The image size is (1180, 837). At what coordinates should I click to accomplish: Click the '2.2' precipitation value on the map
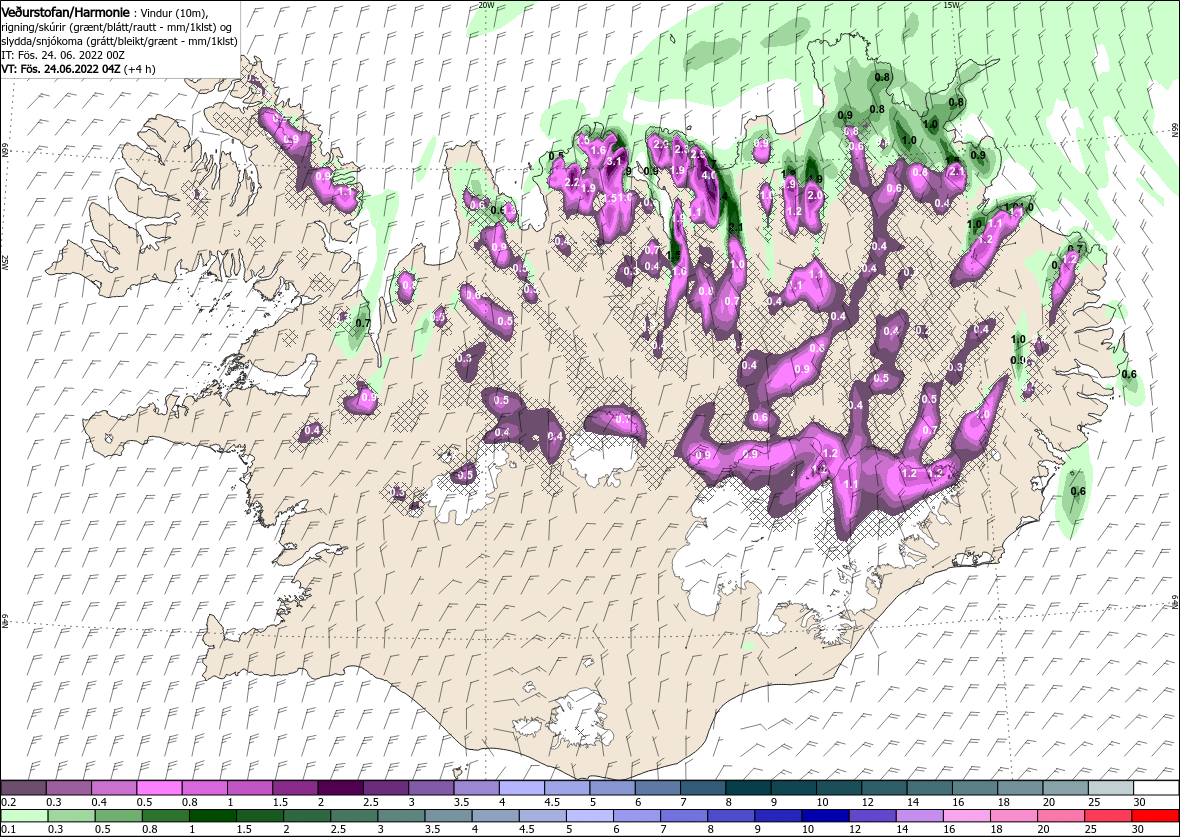pos(571,182)
